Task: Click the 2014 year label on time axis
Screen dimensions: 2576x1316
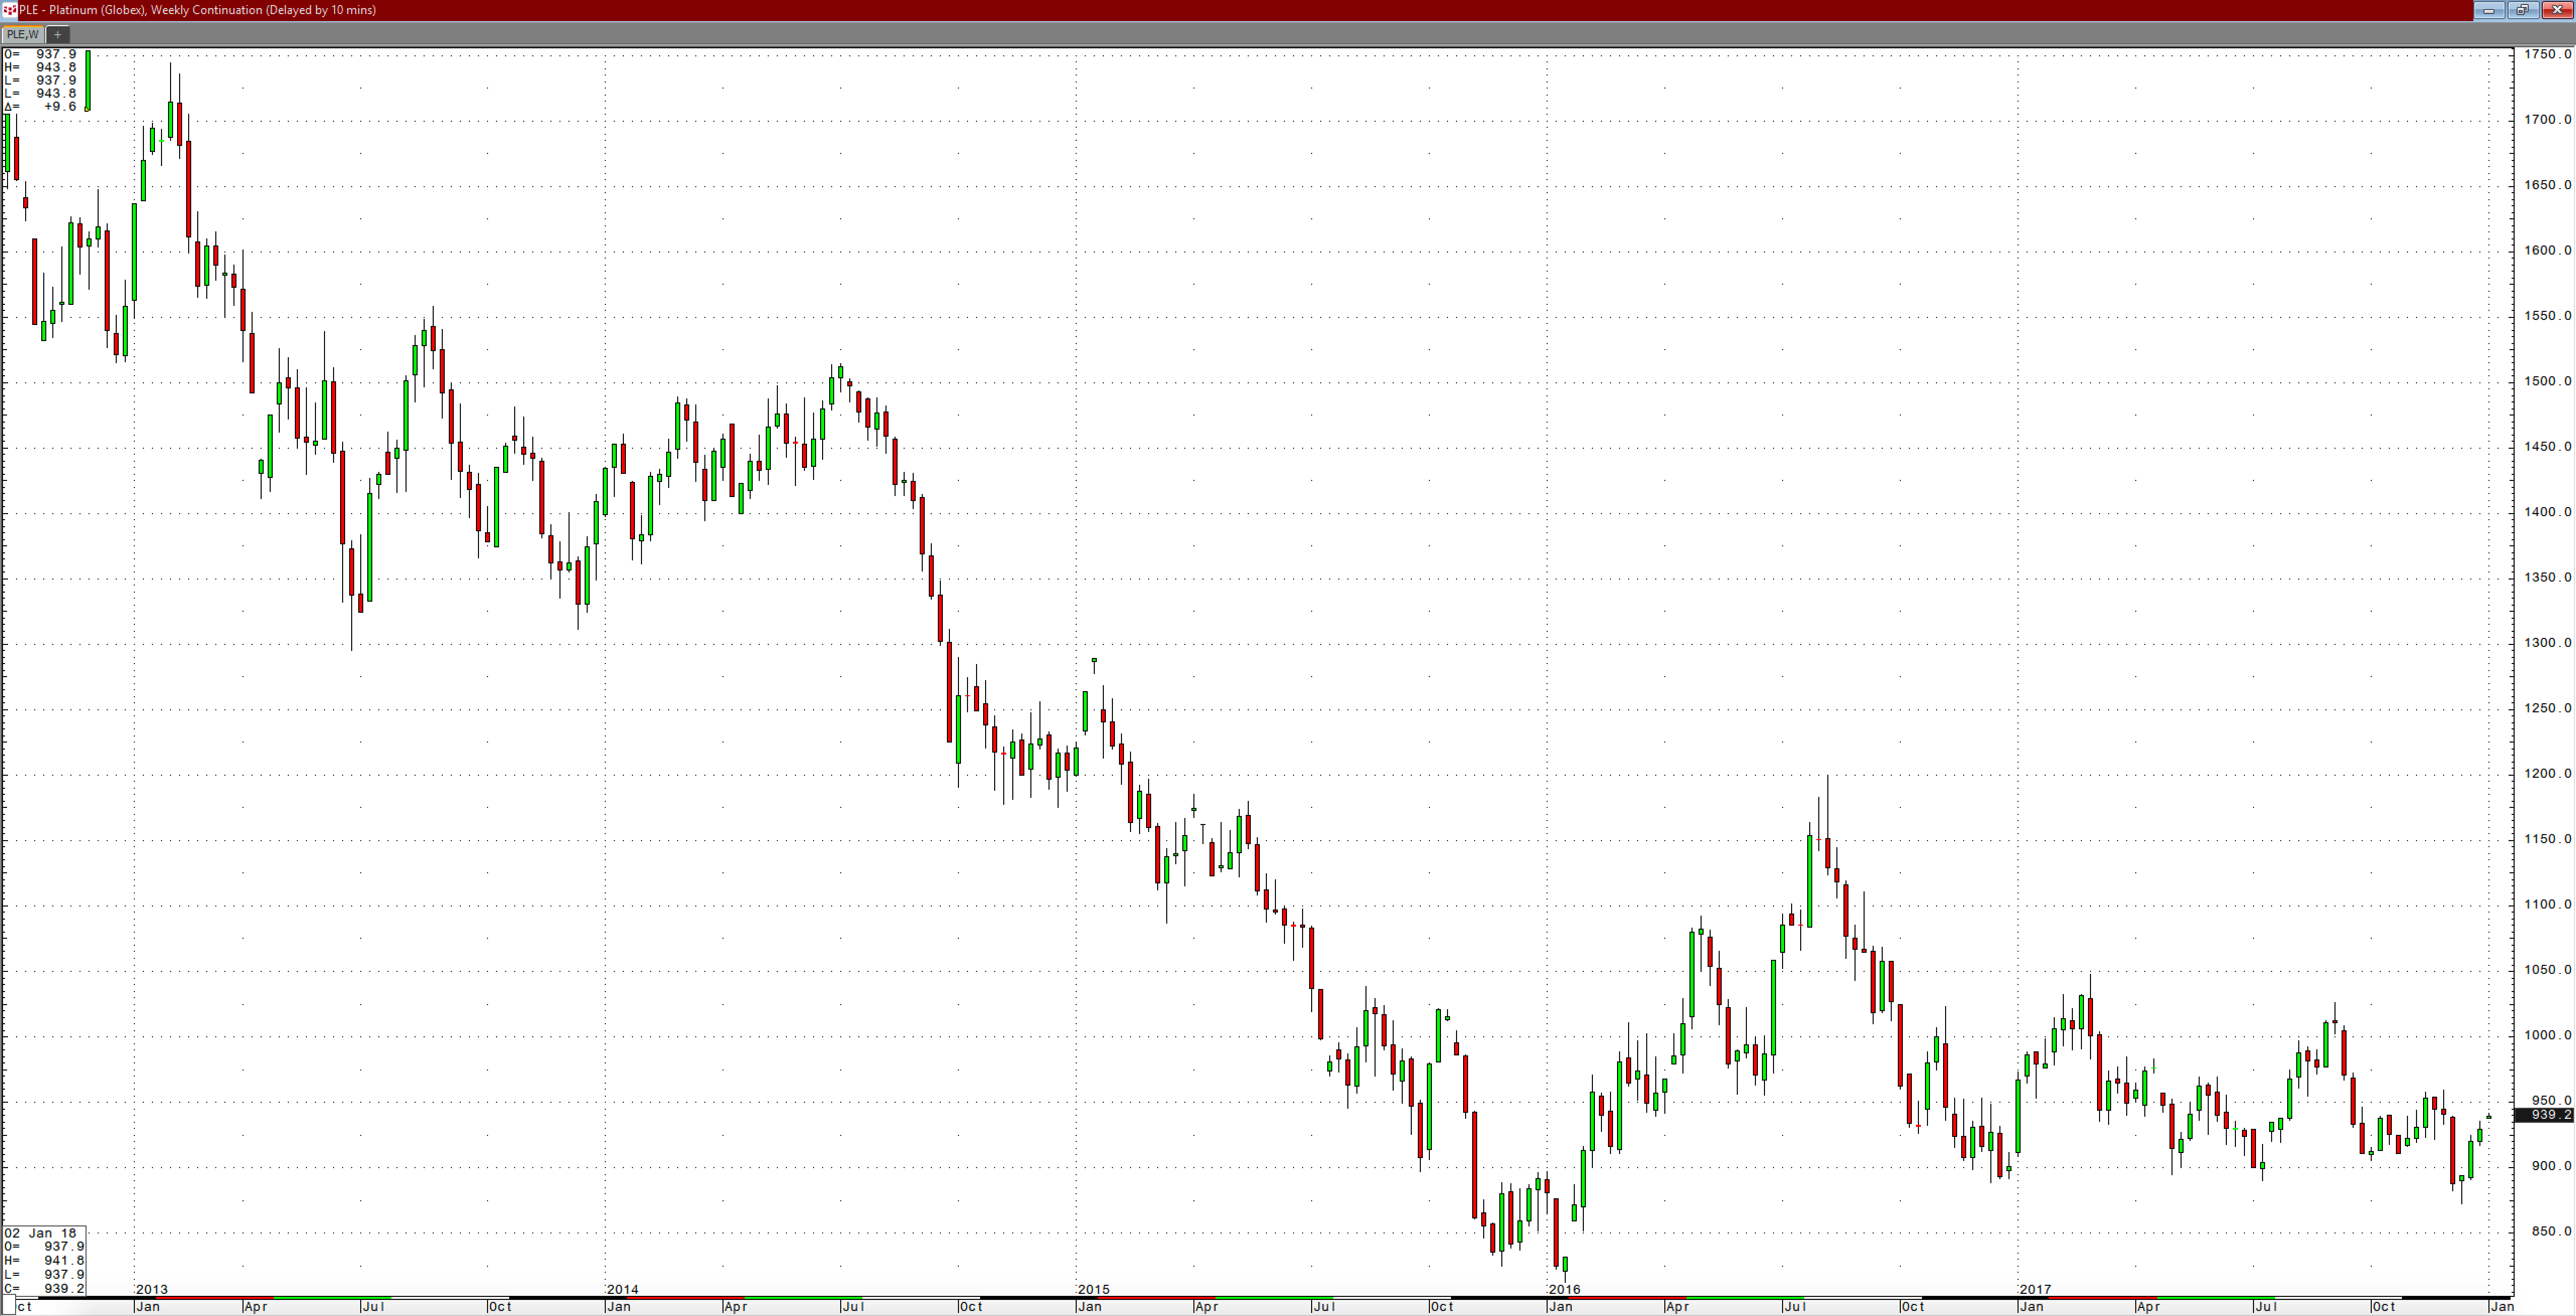Action: coord(622,1290)
